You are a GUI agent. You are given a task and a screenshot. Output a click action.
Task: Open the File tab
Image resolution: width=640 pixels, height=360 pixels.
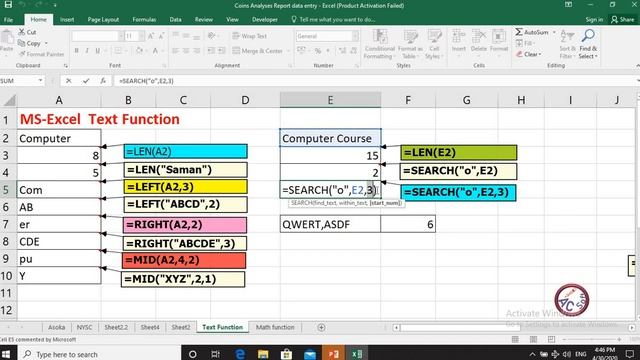tap(9, 20)
